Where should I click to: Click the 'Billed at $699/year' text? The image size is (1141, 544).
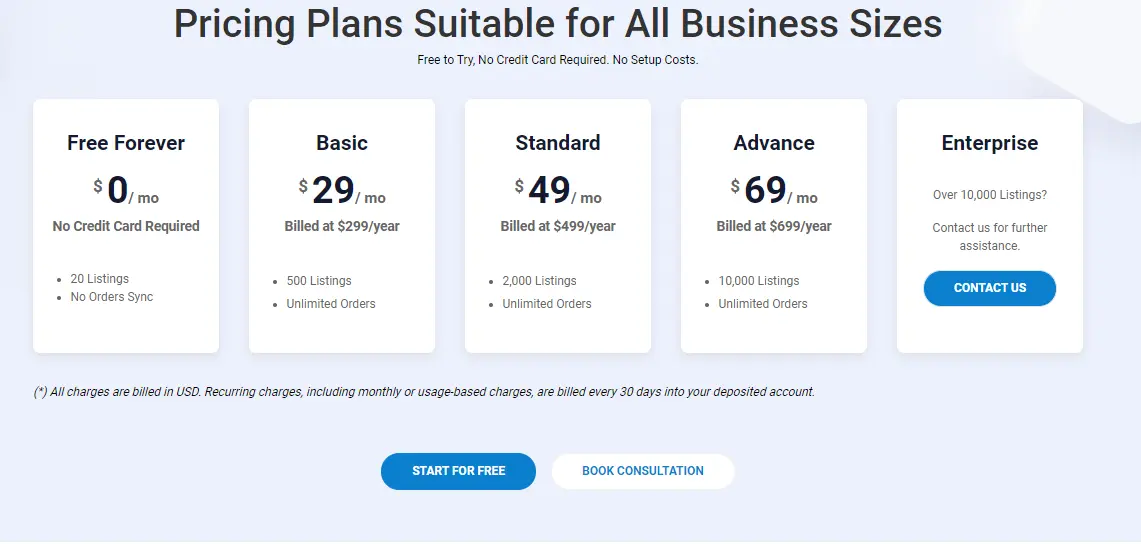click(774, 226)
